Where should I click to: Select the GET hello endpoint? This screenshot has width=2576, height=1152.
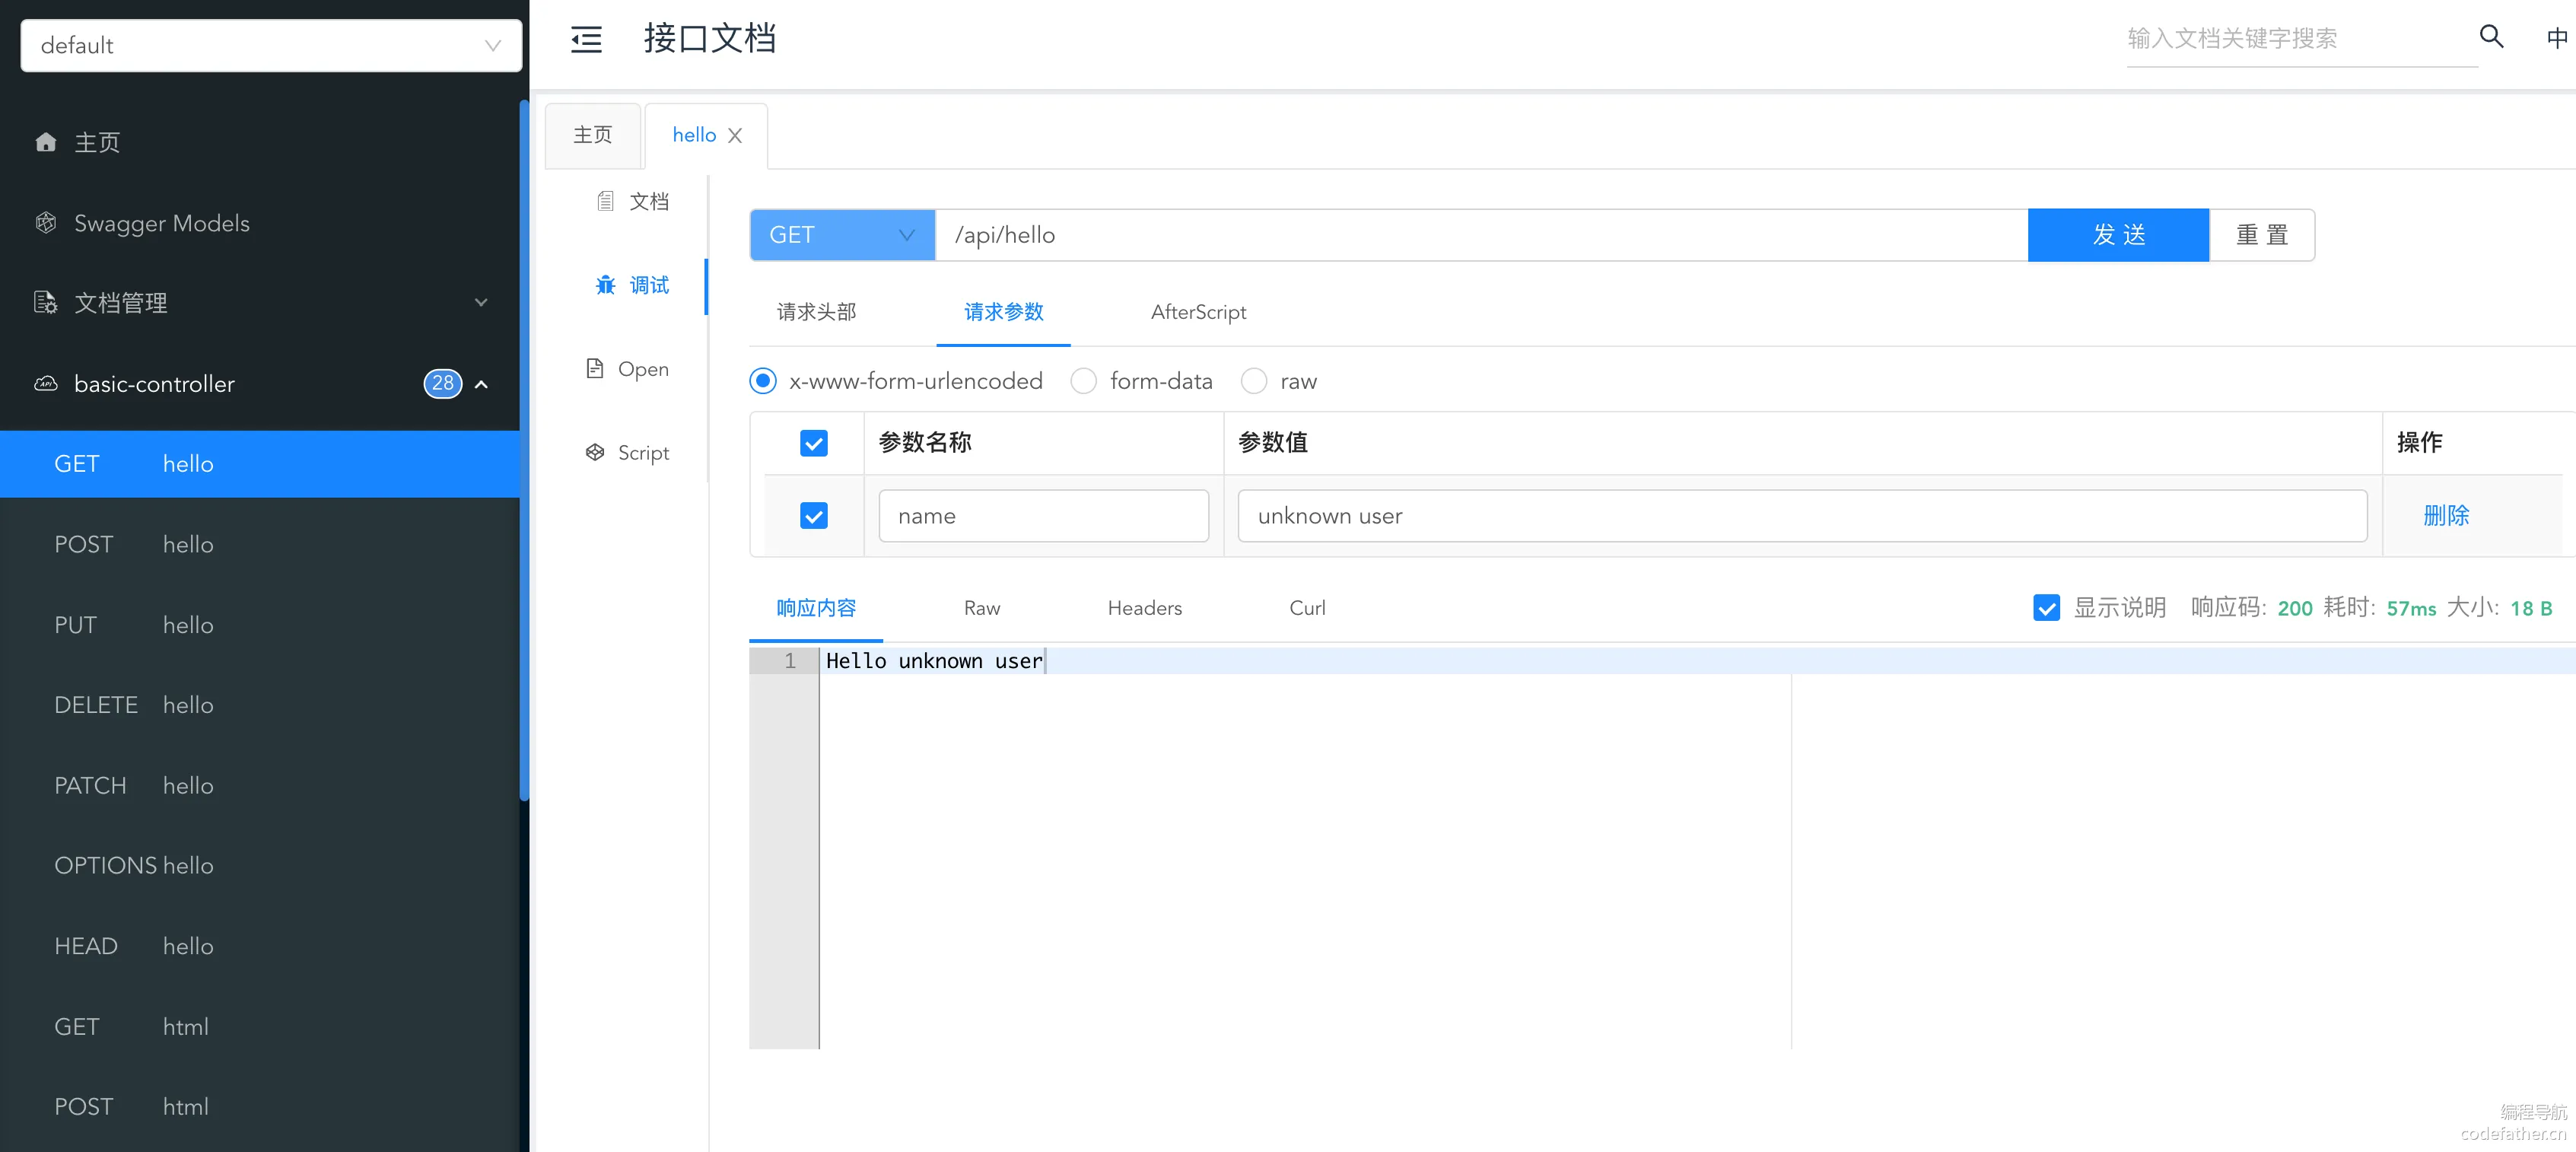[x=260, y=464]
